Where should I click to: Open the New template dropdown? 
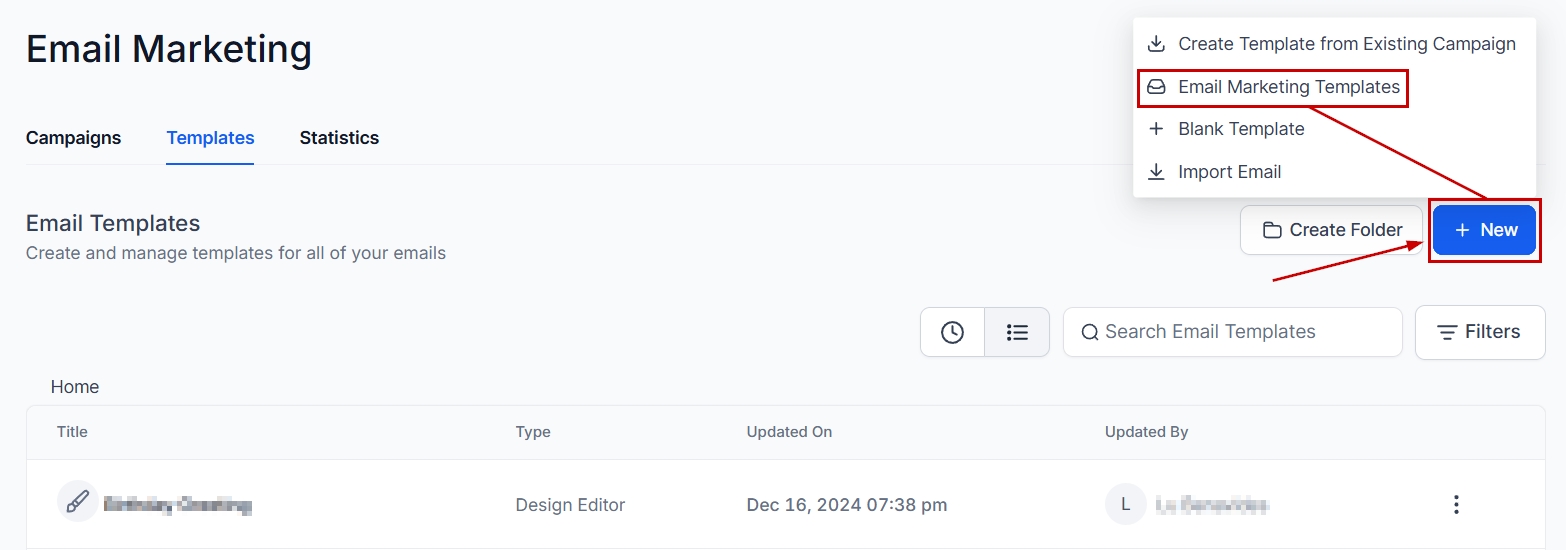[x=1484, y=230]
